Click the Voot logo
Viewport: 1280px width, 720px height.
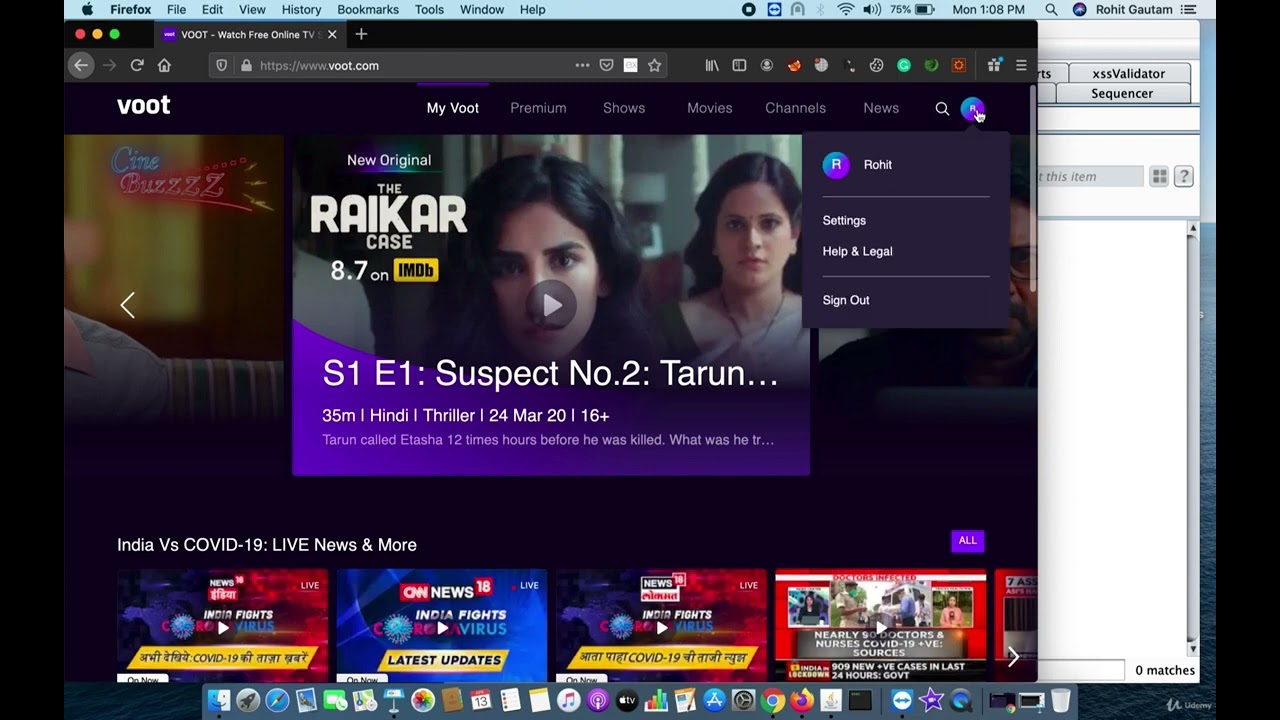pyautogui.click(x=143, y=106)
